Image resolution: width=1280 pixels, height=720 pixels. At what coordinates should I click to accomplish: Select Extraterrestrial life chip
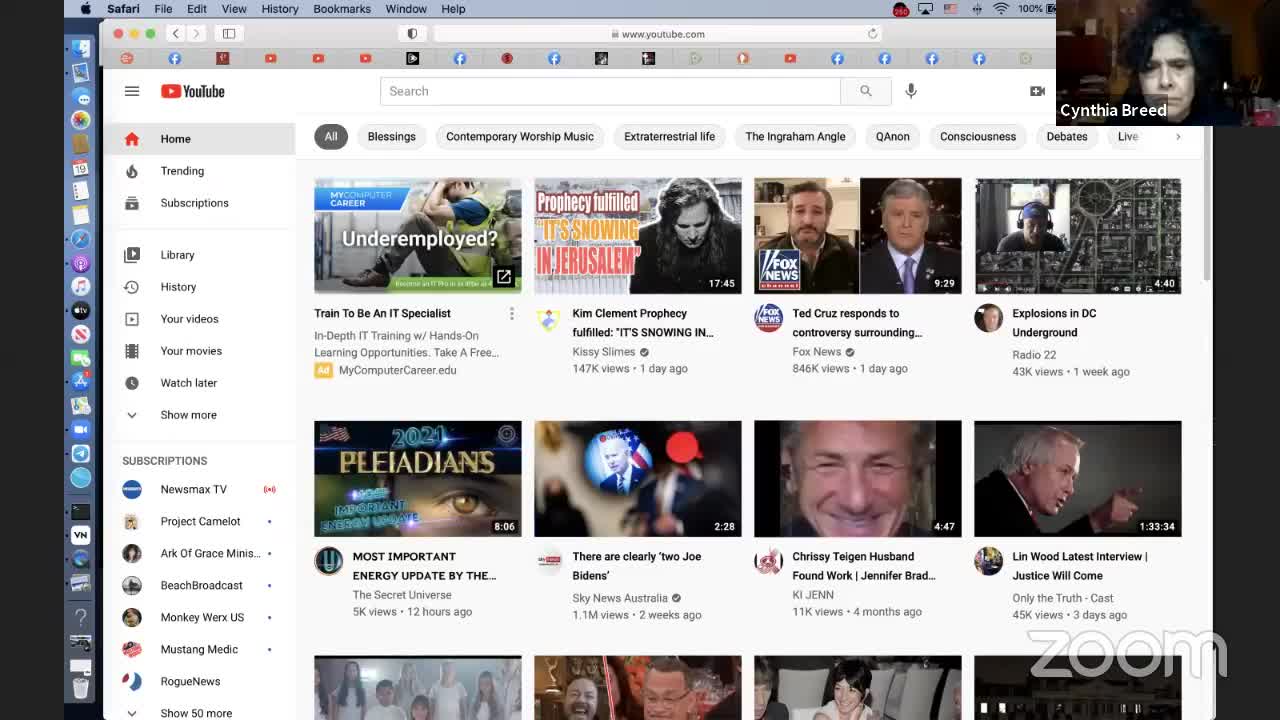[669, 137]
